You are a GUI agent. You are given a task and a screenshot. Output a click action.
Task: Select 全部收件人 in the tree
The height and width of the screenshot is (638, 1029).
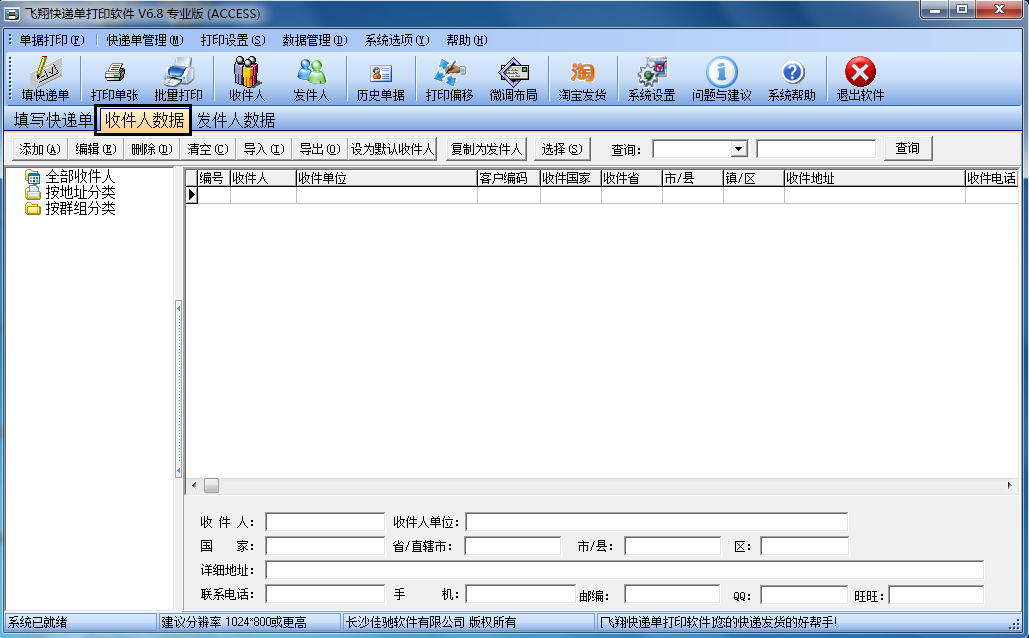click(x=80, y=177)
